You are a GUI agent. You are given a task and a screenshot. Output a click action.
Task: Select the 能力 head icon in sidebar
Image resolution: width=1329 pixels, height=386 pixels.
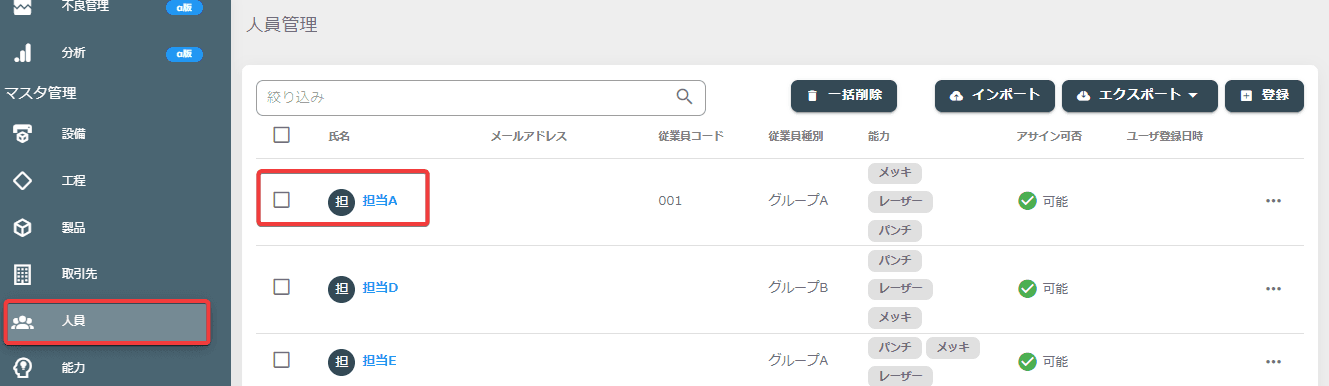pos(22,367)
